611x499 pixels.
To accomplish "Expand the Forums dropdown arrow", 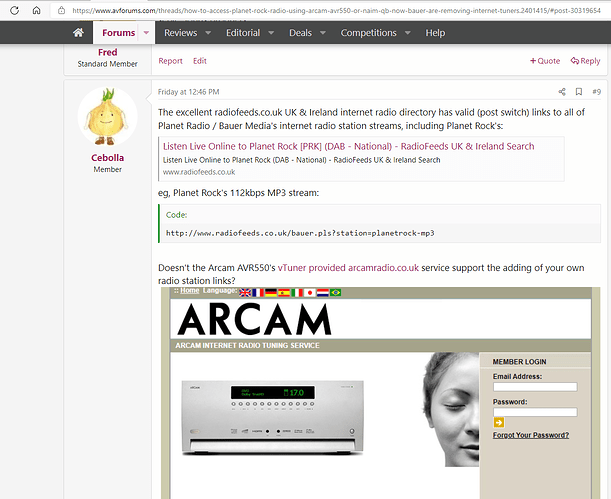I will point(147,33).
